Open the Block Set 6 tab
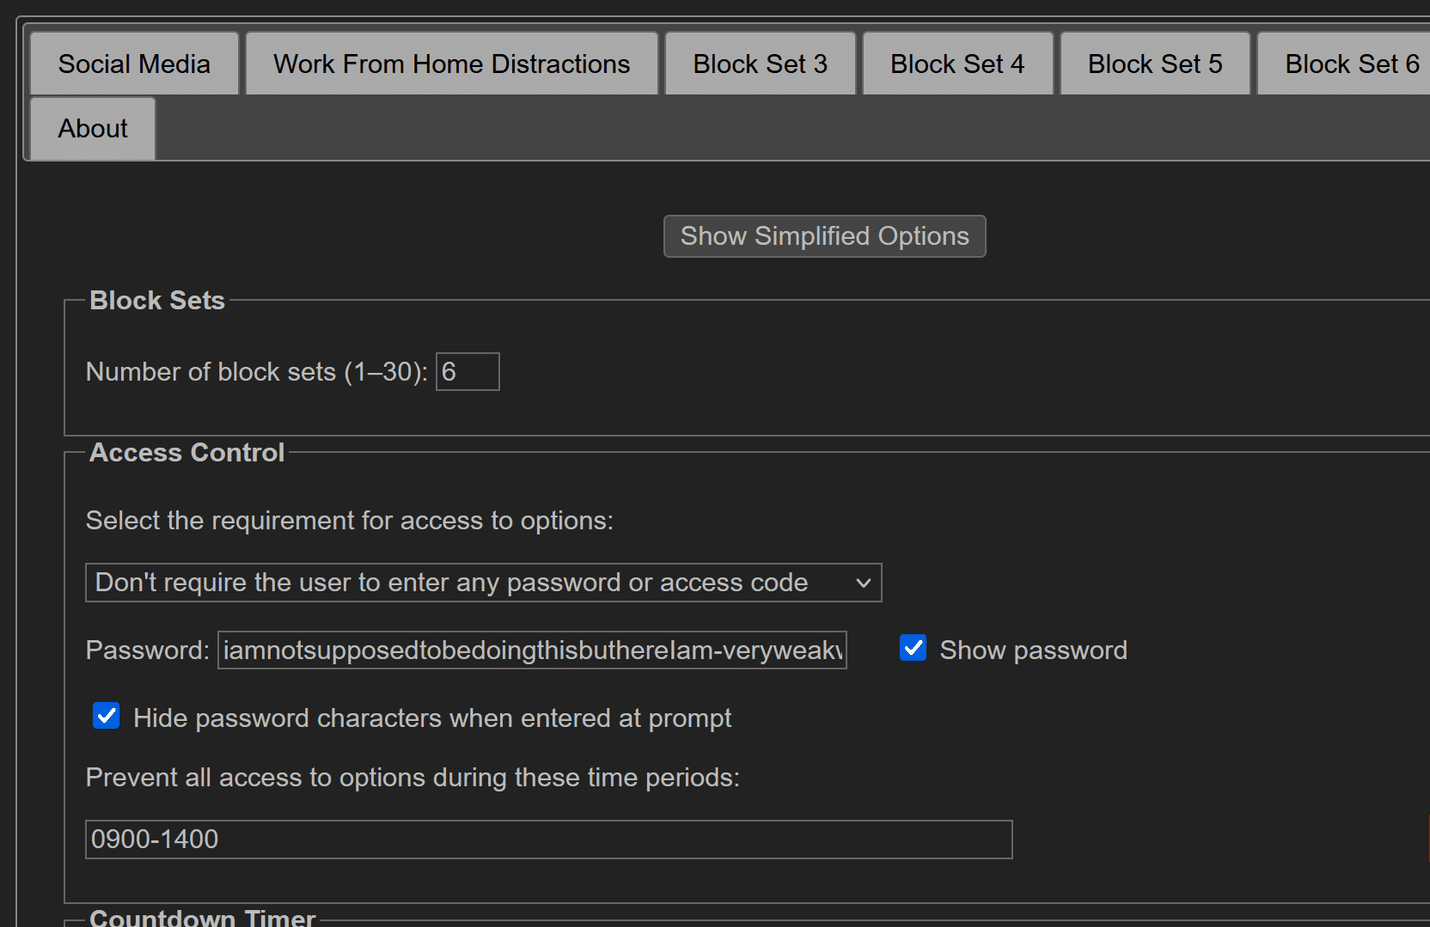The height and width of the screenshot is (927, 1430). pos(1345,64)
